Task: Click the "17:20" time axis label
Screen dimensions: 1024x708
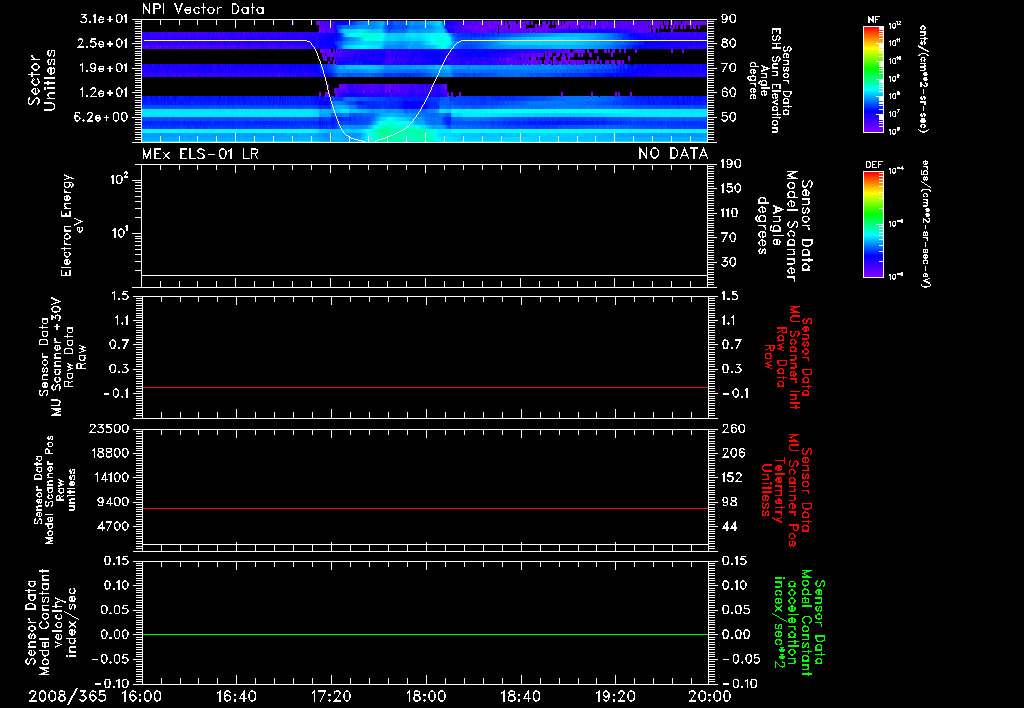Action: (x=331, y=696)
